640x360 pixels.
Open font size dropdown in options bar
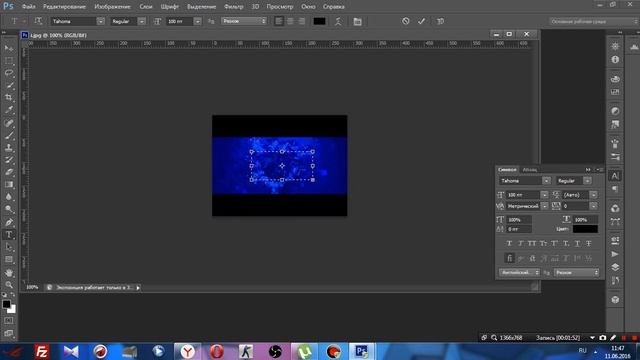(x=198, y=21)
